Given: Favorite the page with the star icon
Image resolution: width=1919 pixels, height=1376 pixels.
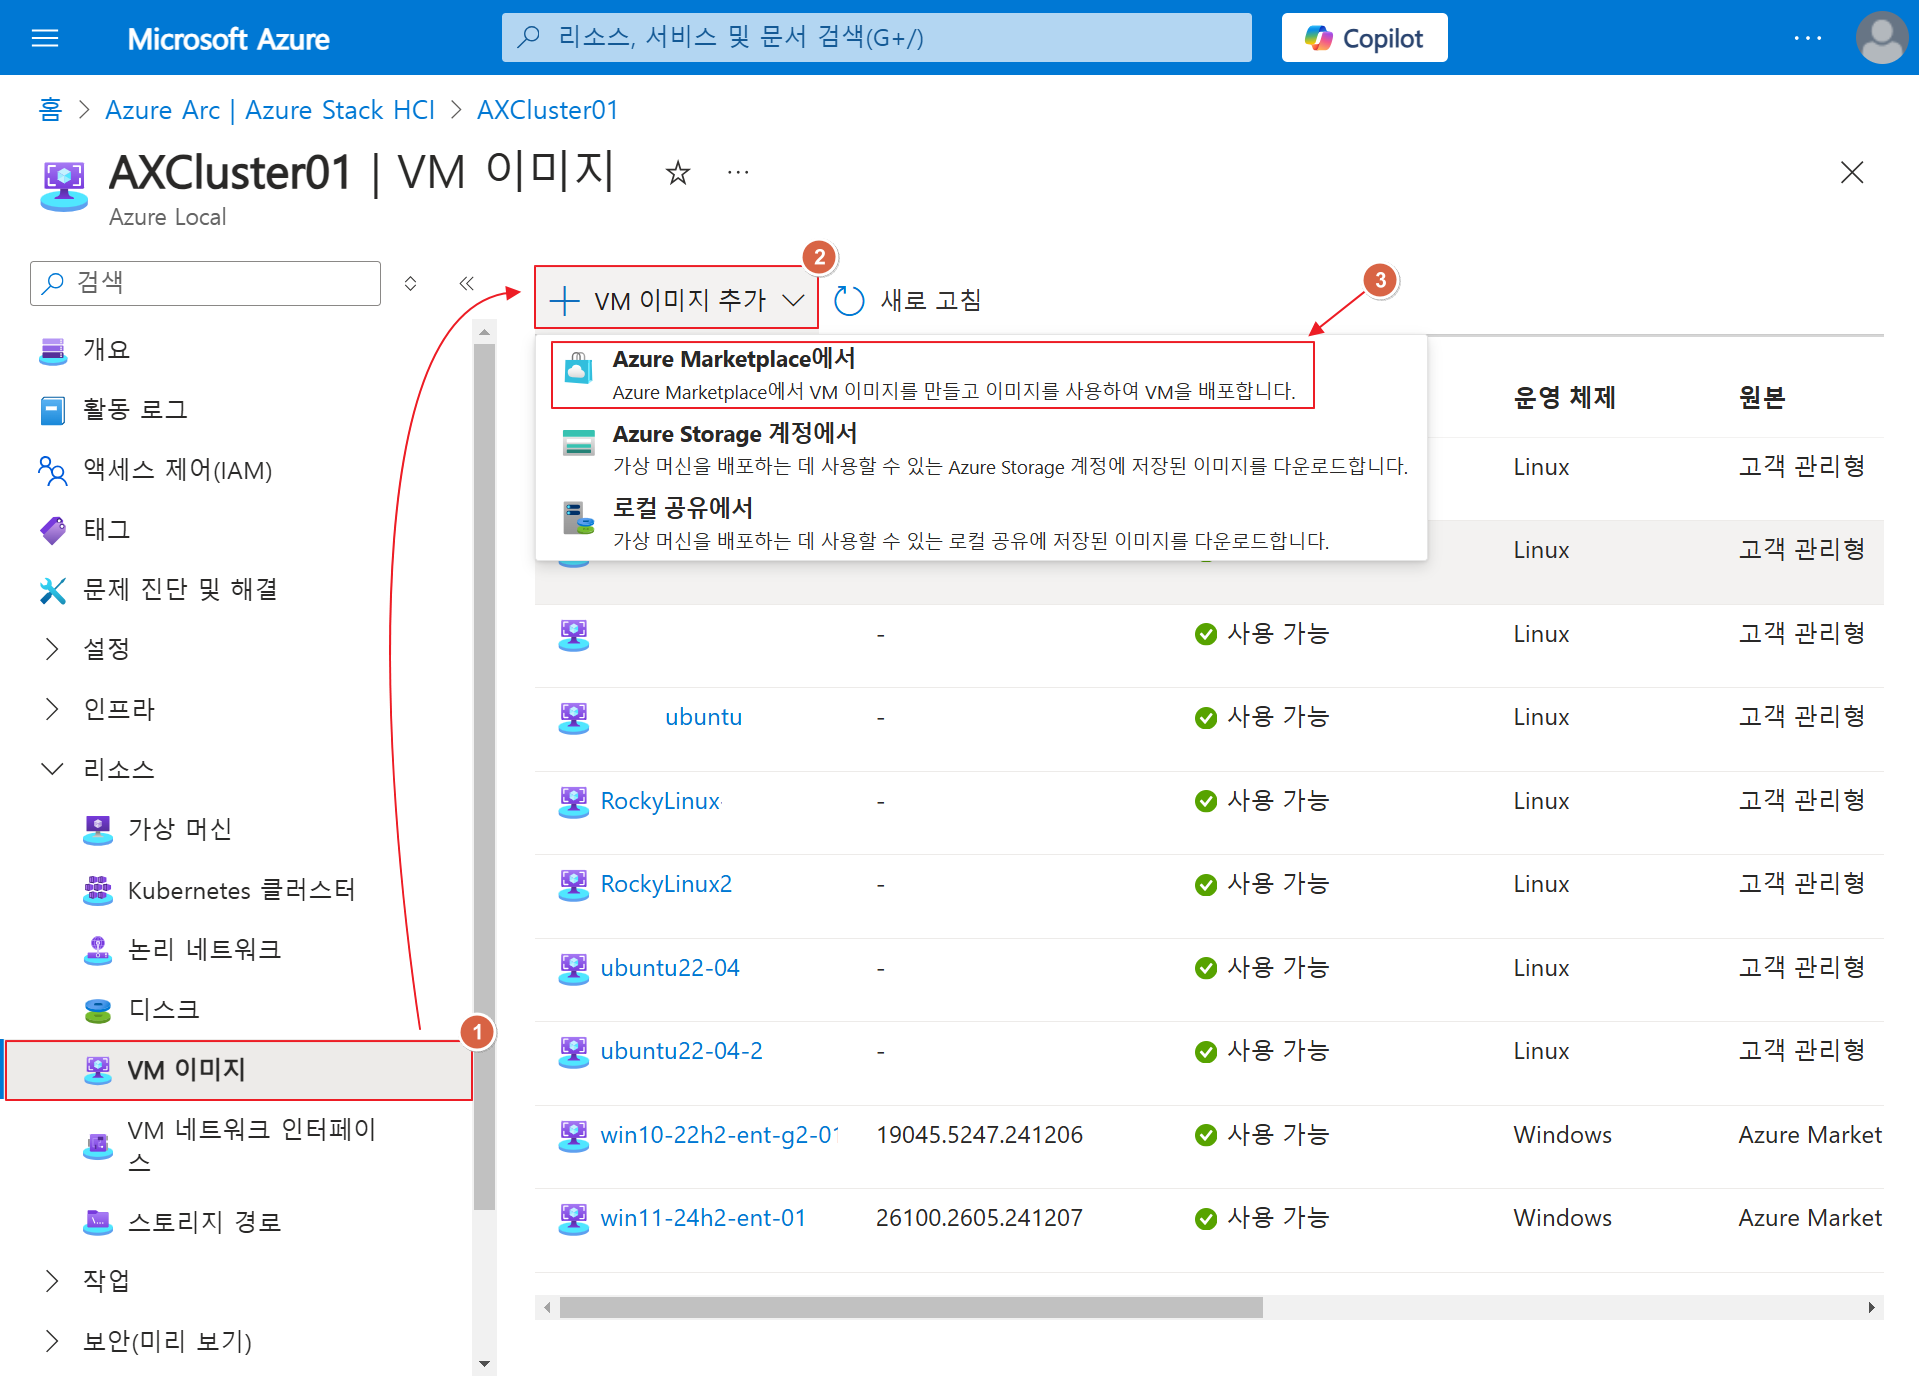Looking at the screenshot, I should [678, 173].
